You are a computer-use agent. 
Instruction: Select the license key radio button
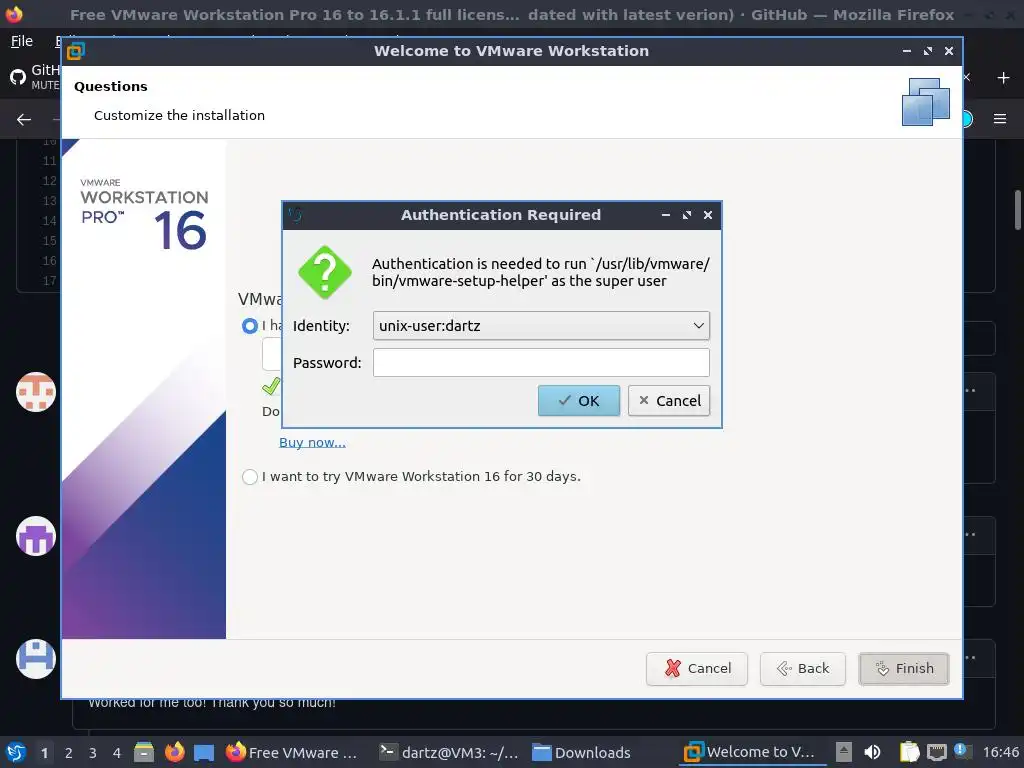(249, 325)
